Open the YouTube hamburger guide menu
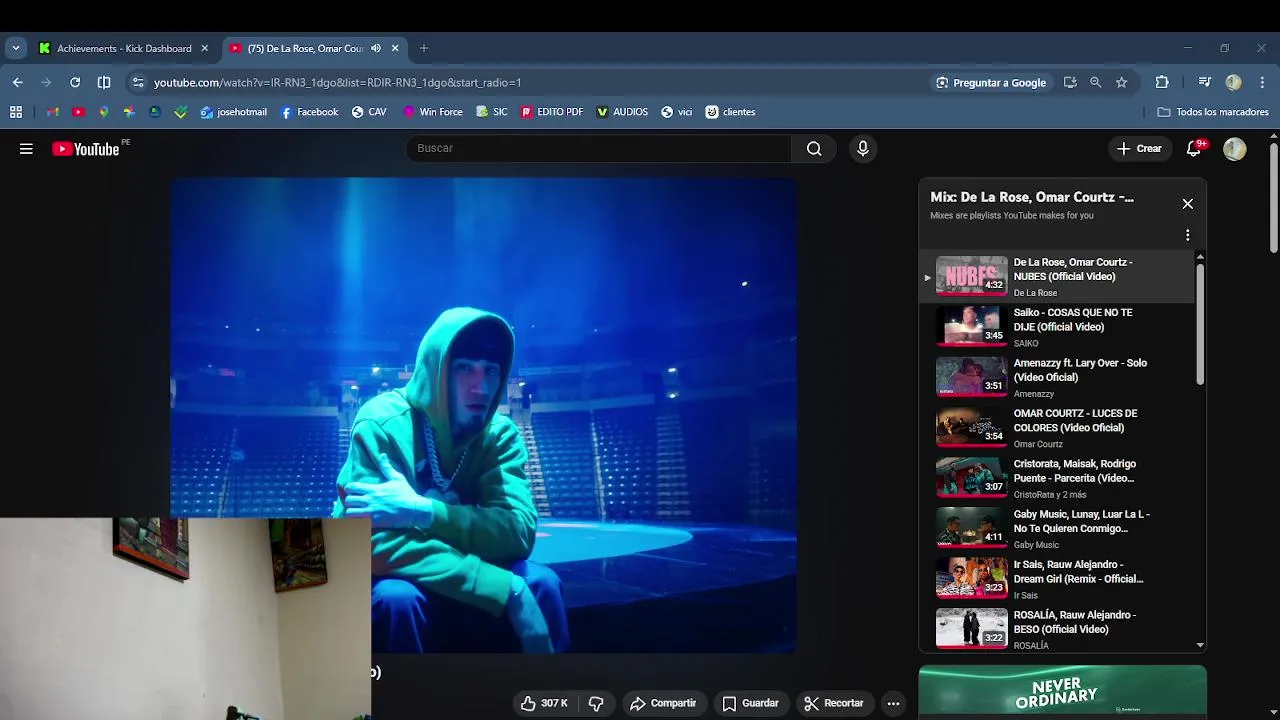The height and width of the screenshot is (720, 1280). pyautogui.click(x=26, y=149)
